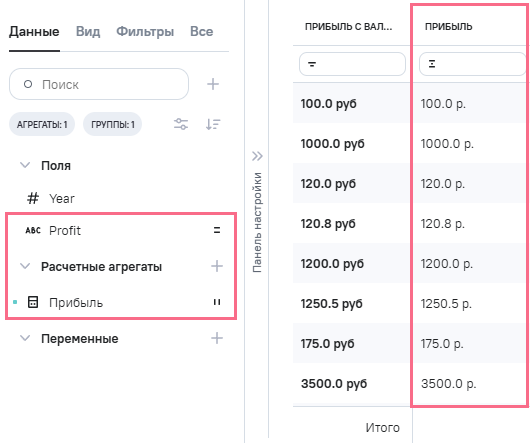The width and height of the screenshot is (530, 443).
Task: Toggle the АГРЕГАТЫ: 1 filter chip
Action: coord(42,124)
